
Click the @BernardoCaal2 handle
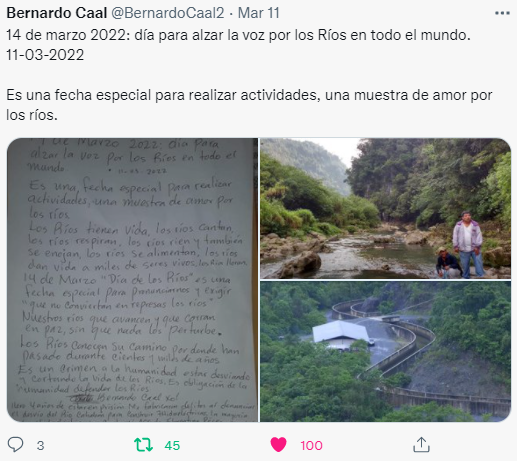[x=167, y=13]
